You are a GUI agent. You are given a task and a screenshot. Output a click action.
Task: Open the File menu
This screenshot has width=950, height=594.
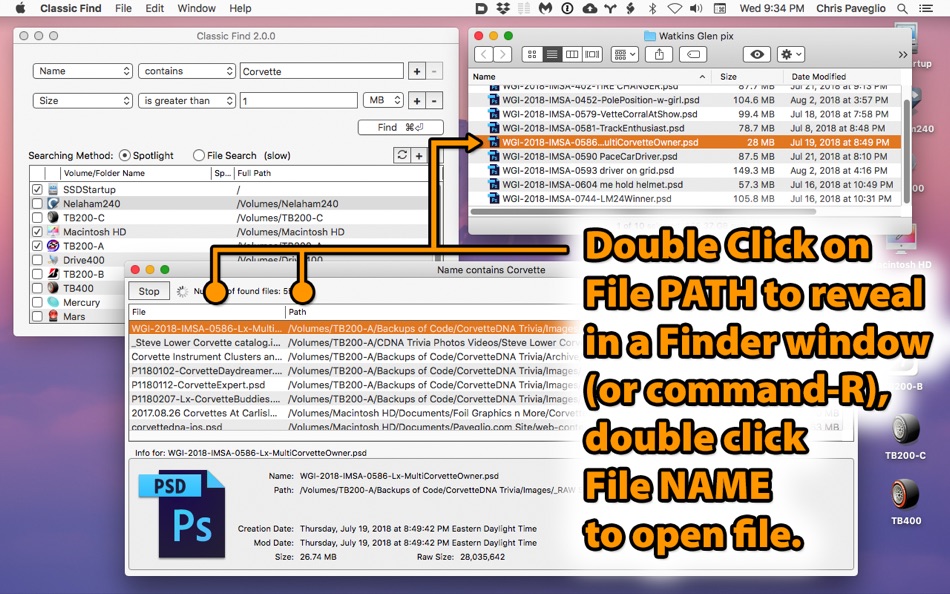tap(123, 8)
